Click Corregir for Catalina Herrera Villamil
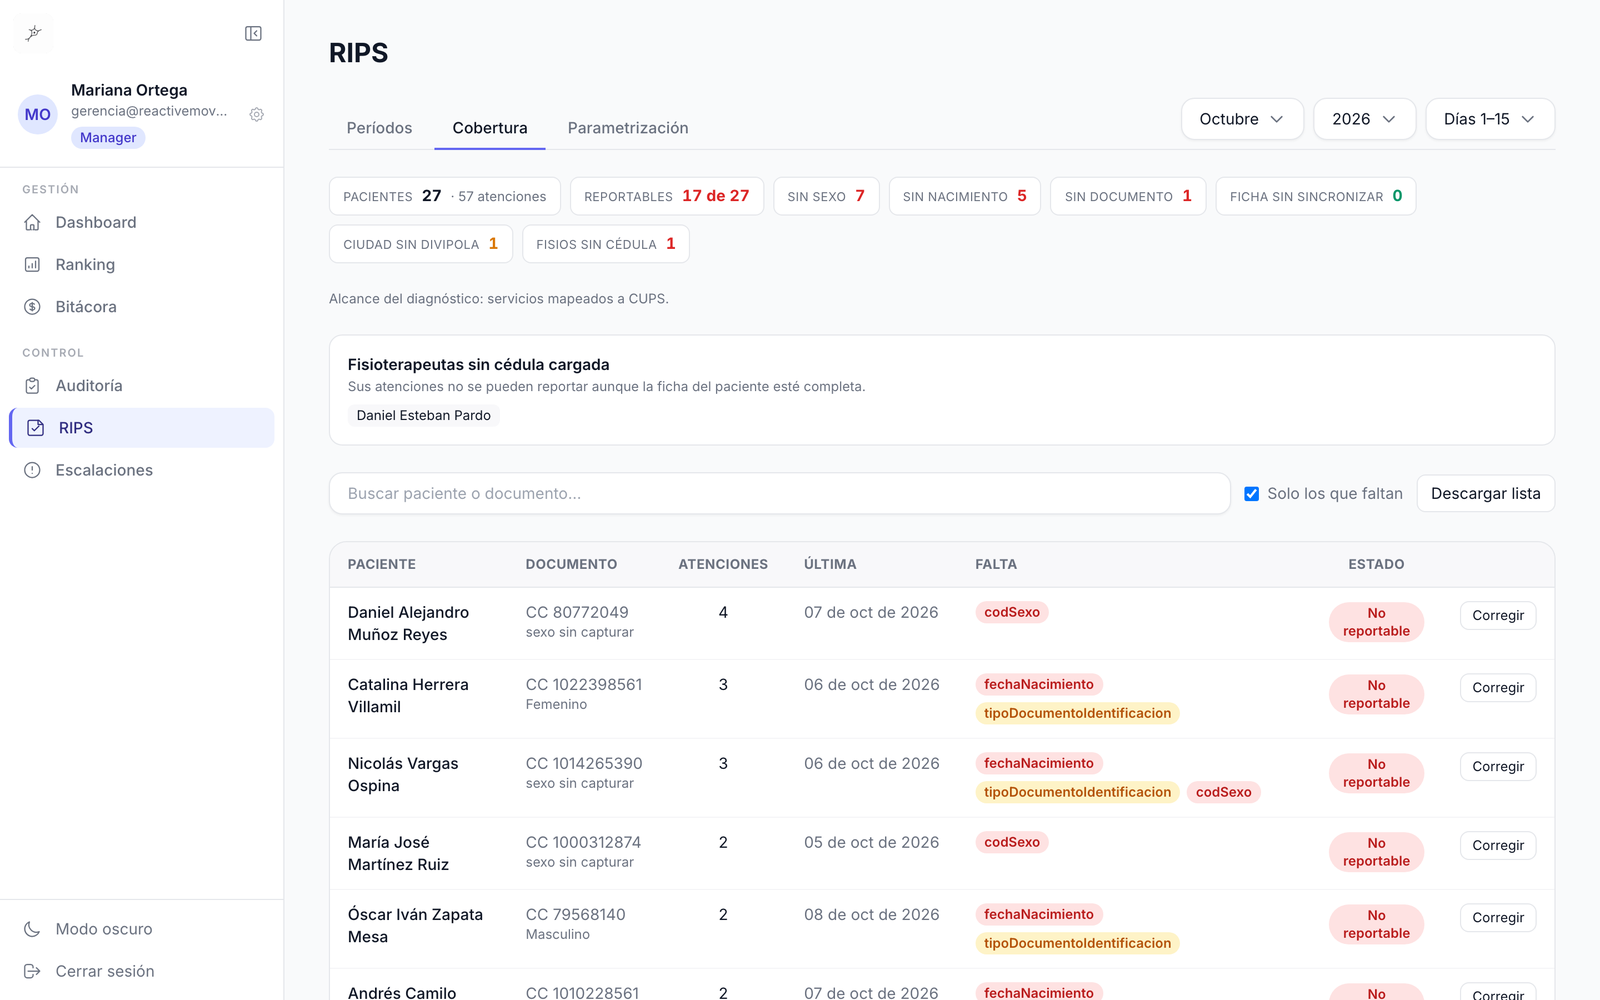The image size is (1600, 1000). (x=1498, y=688)
